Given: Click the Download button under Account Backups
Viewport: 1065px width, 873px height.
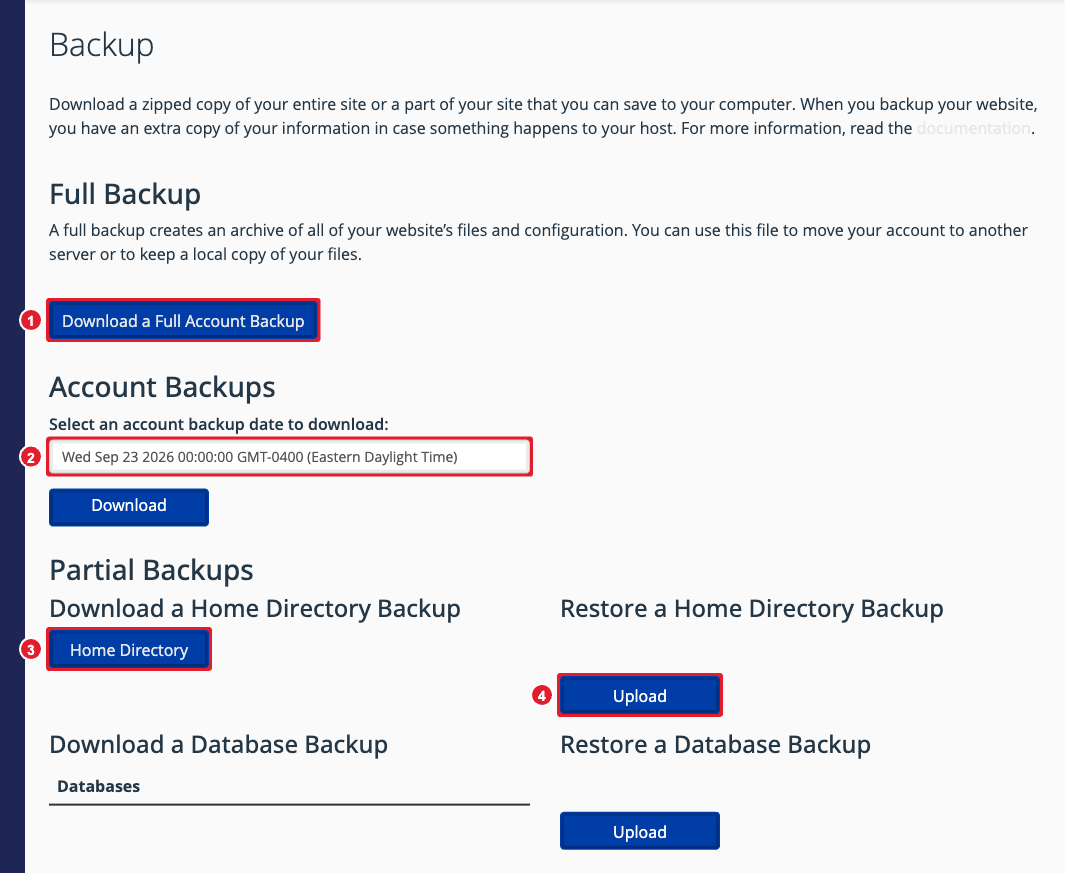Looking at the screenshot, I should 129,507.
